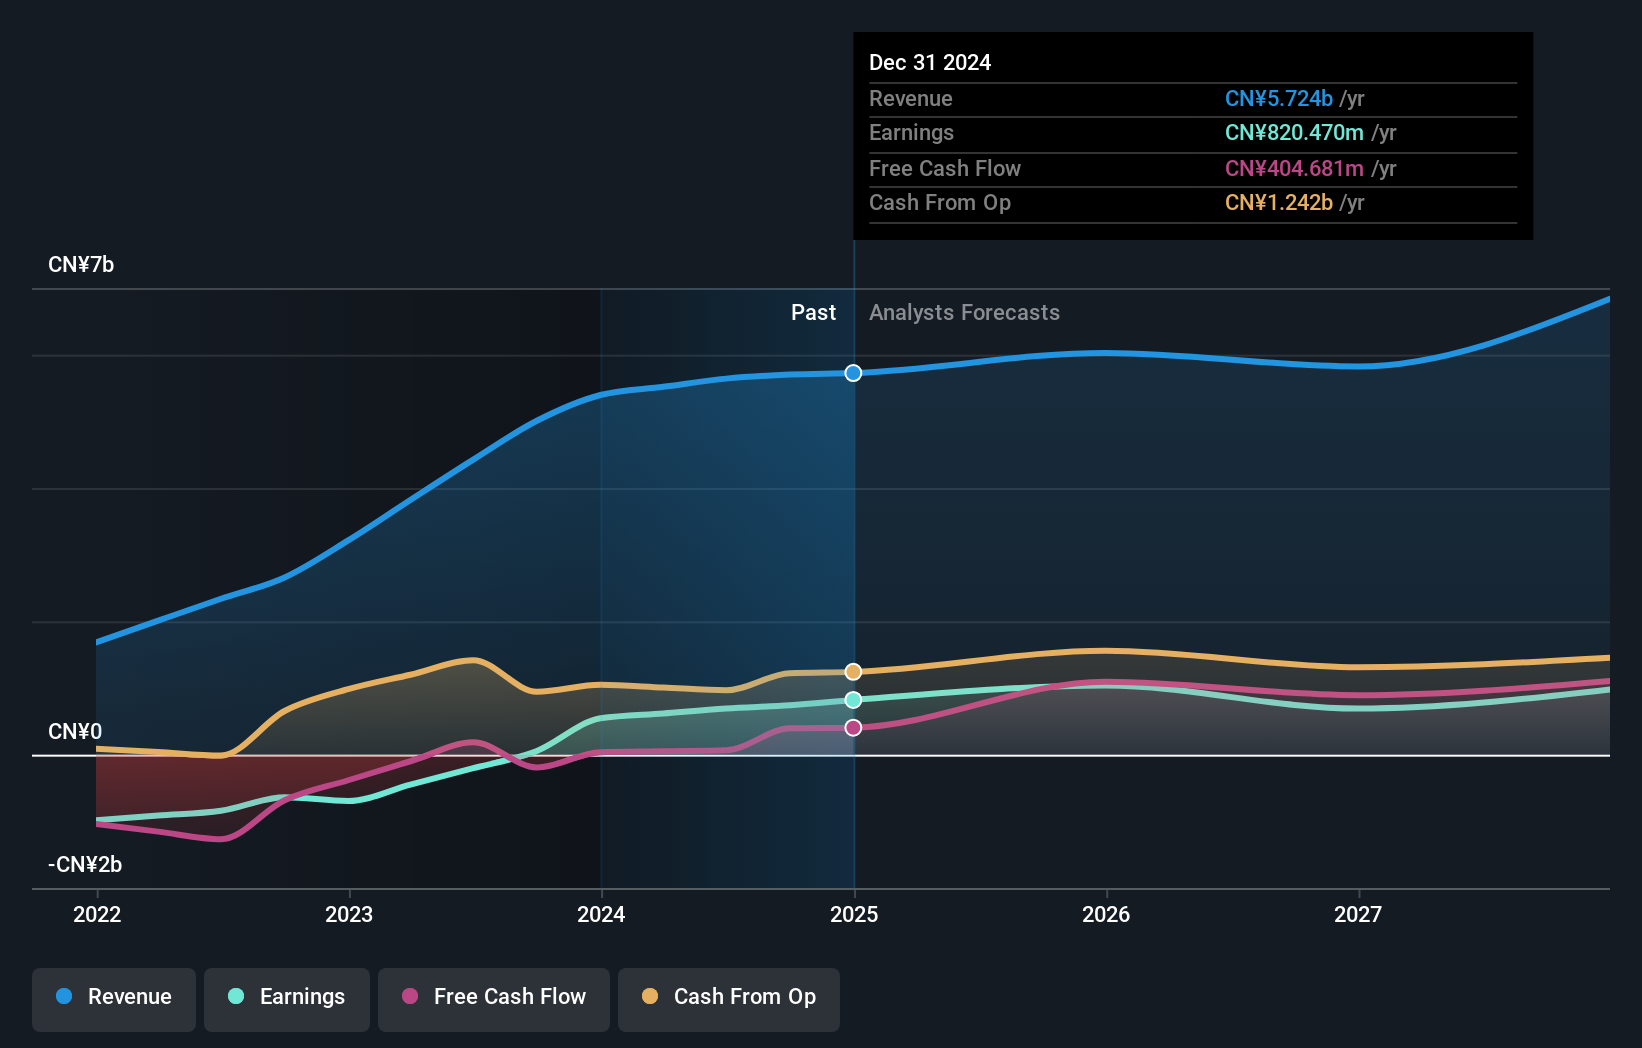Screen dimensions: 1642x1048
Task: Click the orange Cash From Op legend dot
Action: click(650, 996)
